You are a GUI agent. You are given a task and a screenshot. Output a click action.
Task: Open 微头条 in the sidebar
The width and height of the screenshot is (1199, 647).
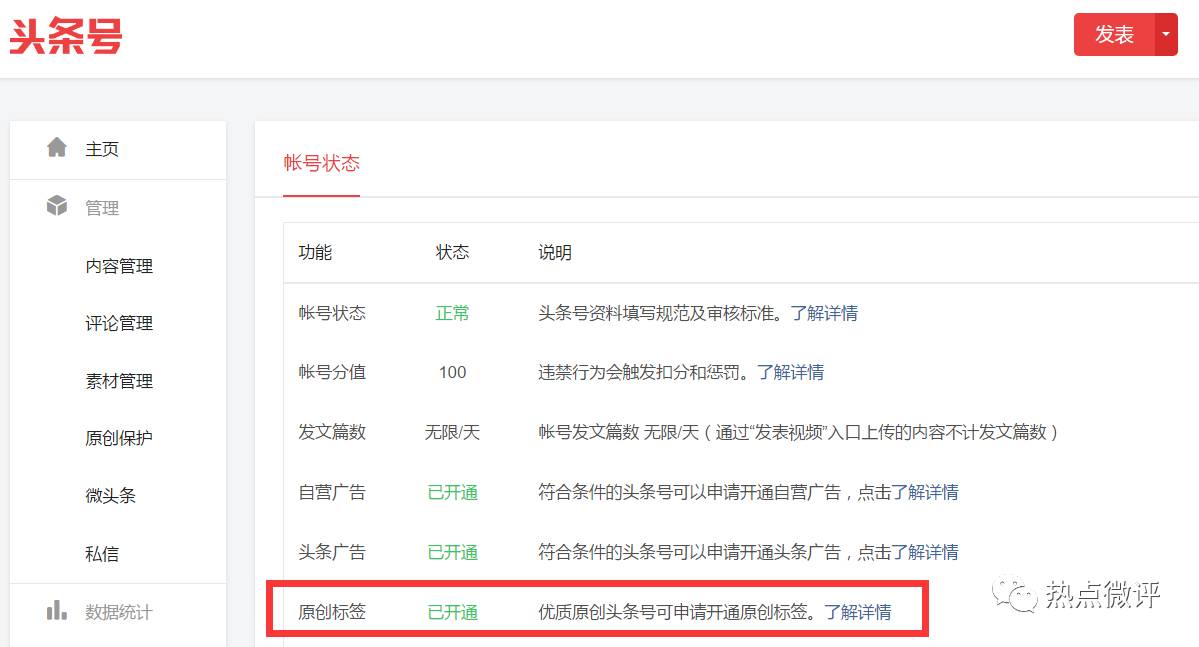[111, 496]
